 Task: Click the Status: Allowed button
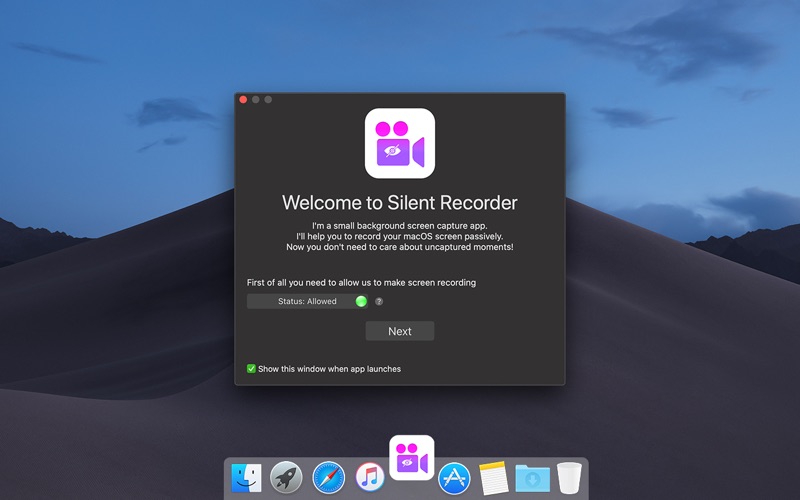(307, 302)
